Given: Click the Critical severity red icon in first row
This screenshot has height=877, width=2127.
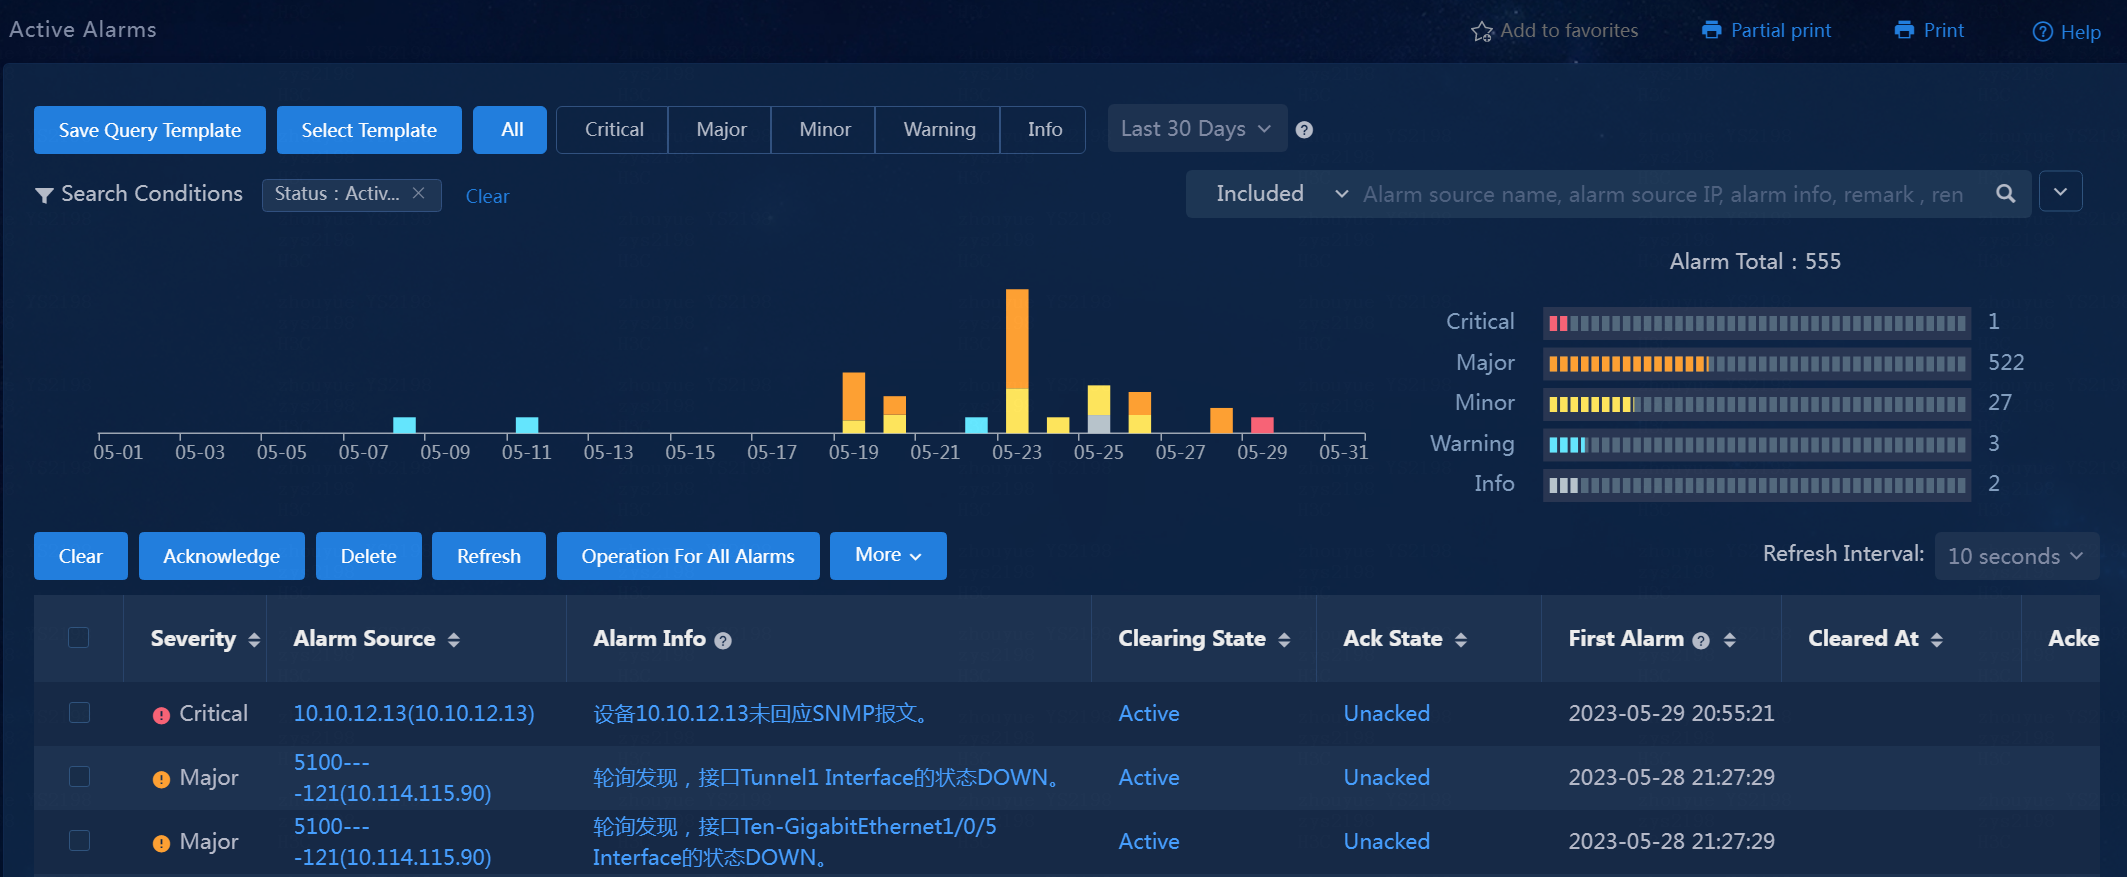Looking at the screenshot, I should [161, 715].
